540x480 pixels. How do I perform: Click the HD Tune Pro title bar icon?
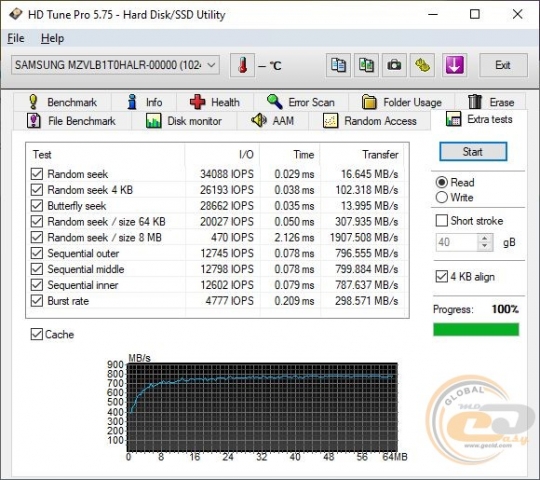click(15, 14)
